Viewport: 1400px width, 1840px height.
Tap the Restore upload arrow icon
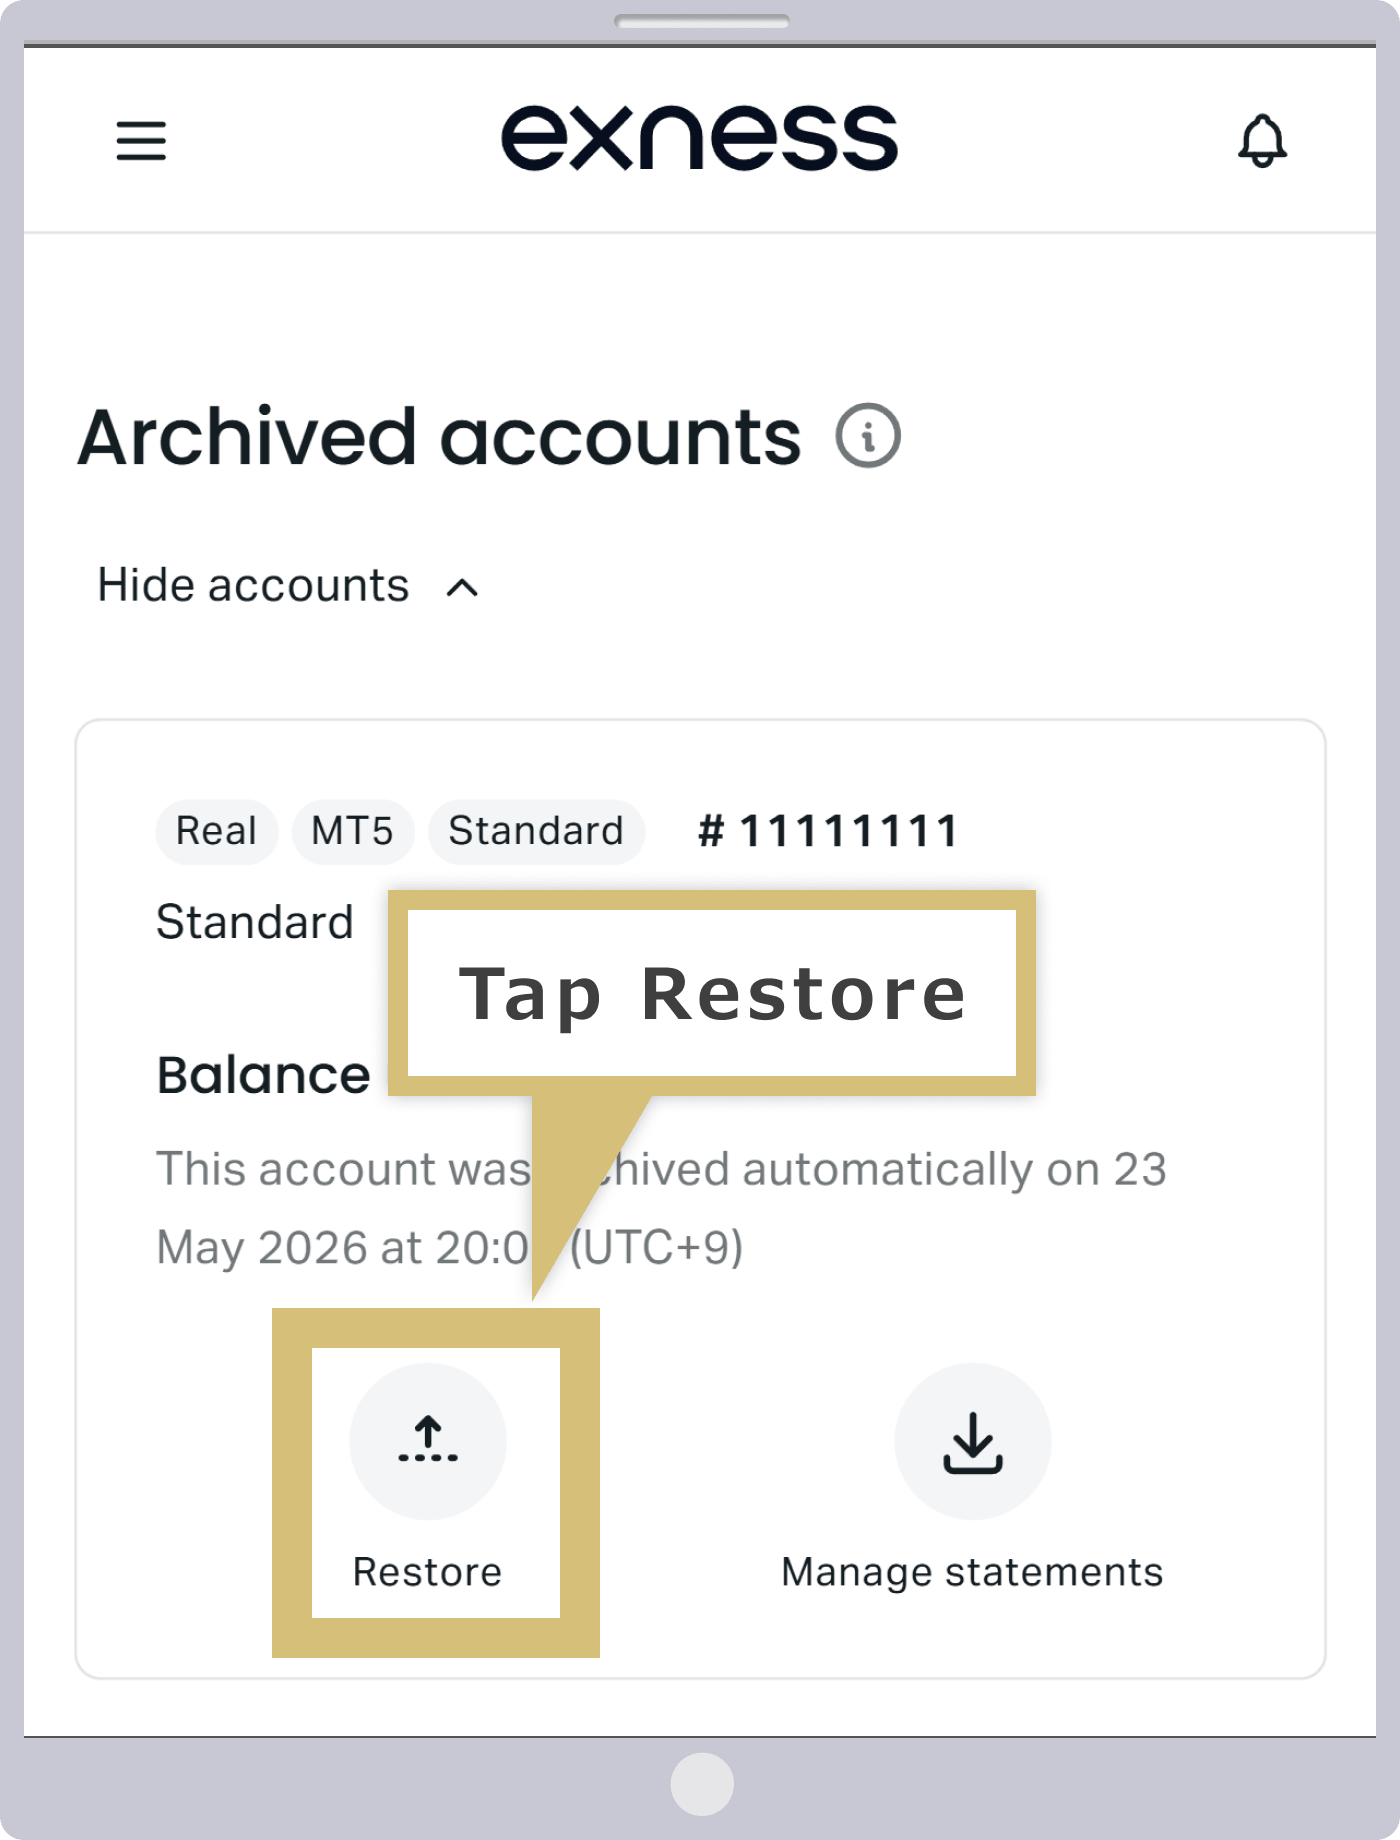click(428, 1441)
